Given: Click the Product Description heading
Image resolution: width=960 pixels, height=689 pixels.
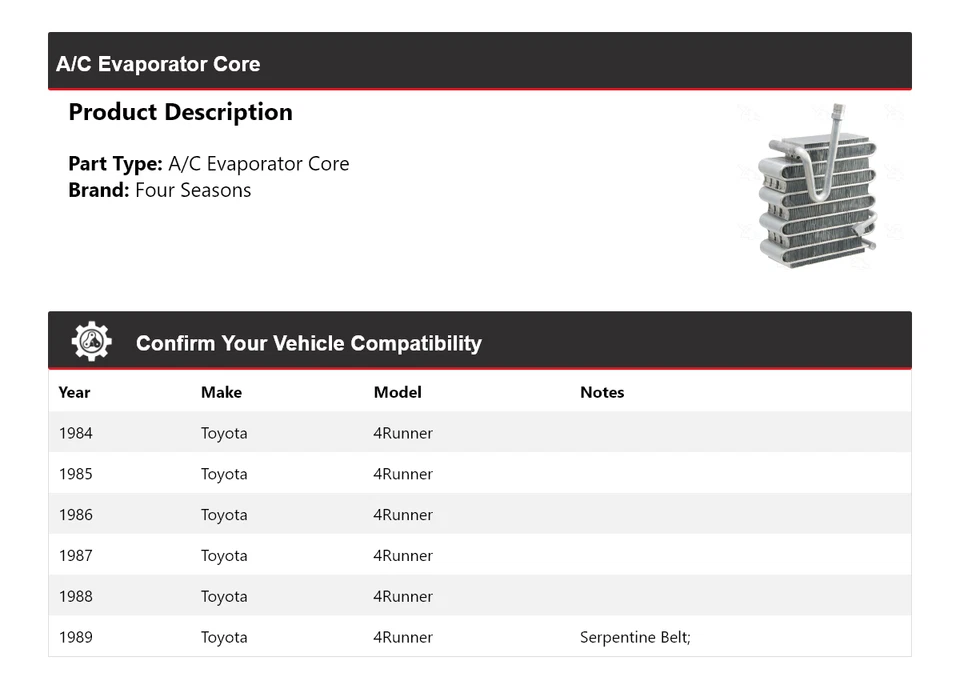Looking at the screenshot, I should click(180, 112).
